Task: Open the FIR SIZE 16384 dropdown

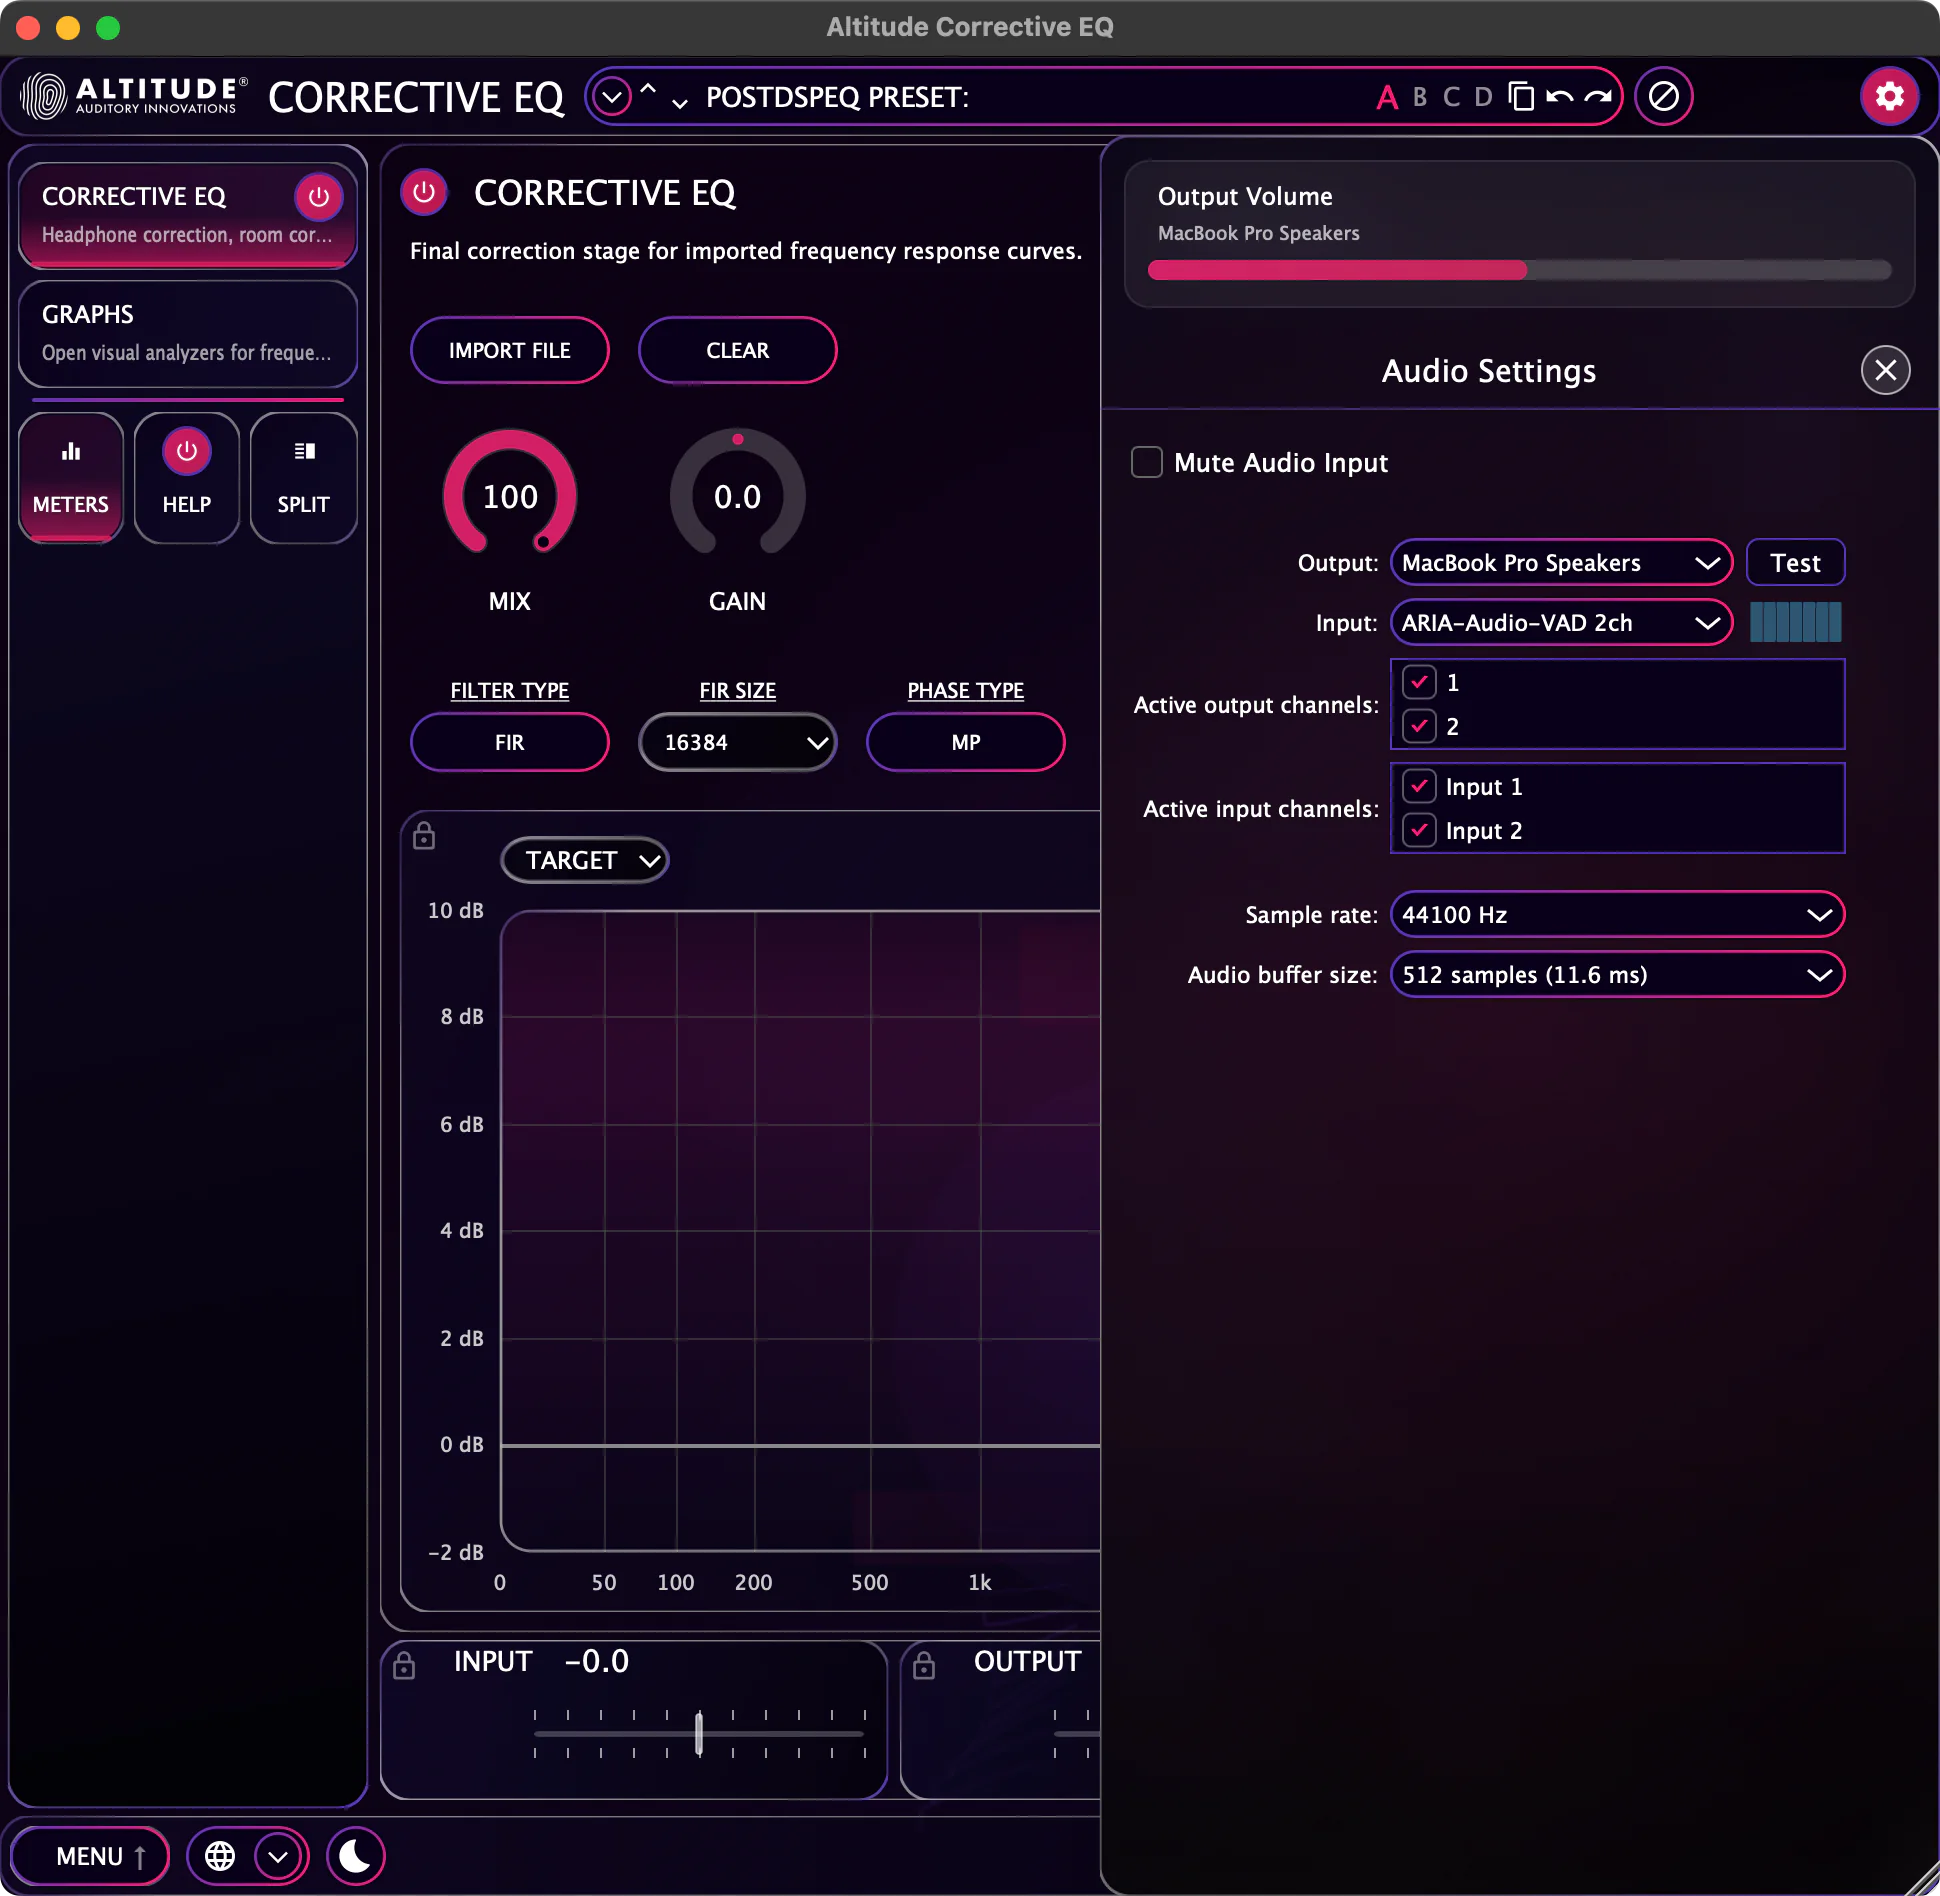Action: click(738, 742)
